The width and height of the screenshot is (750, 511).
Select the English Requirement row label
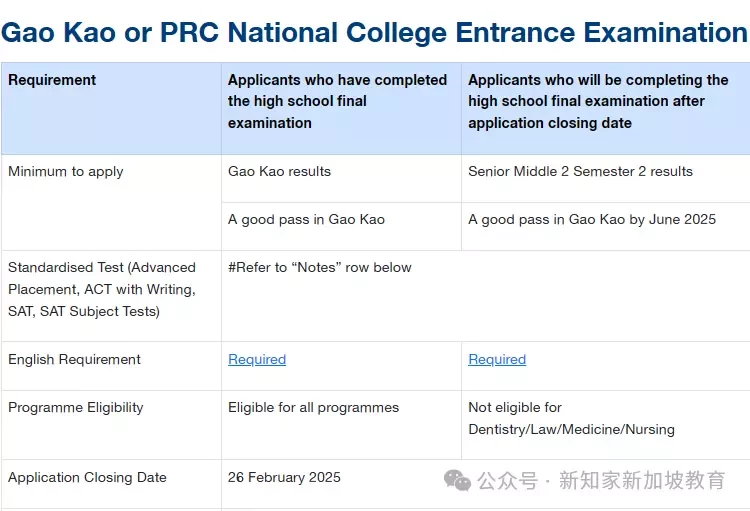tap(74, 359)
